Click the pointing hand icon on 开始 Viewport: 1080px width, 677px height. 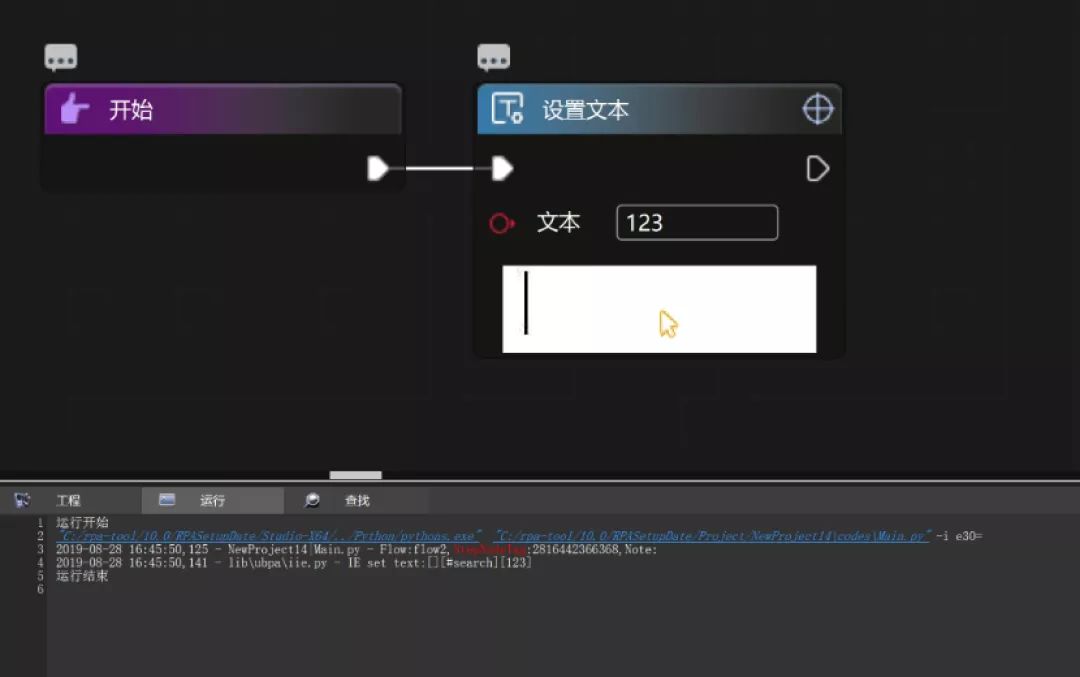pos(74,109)
